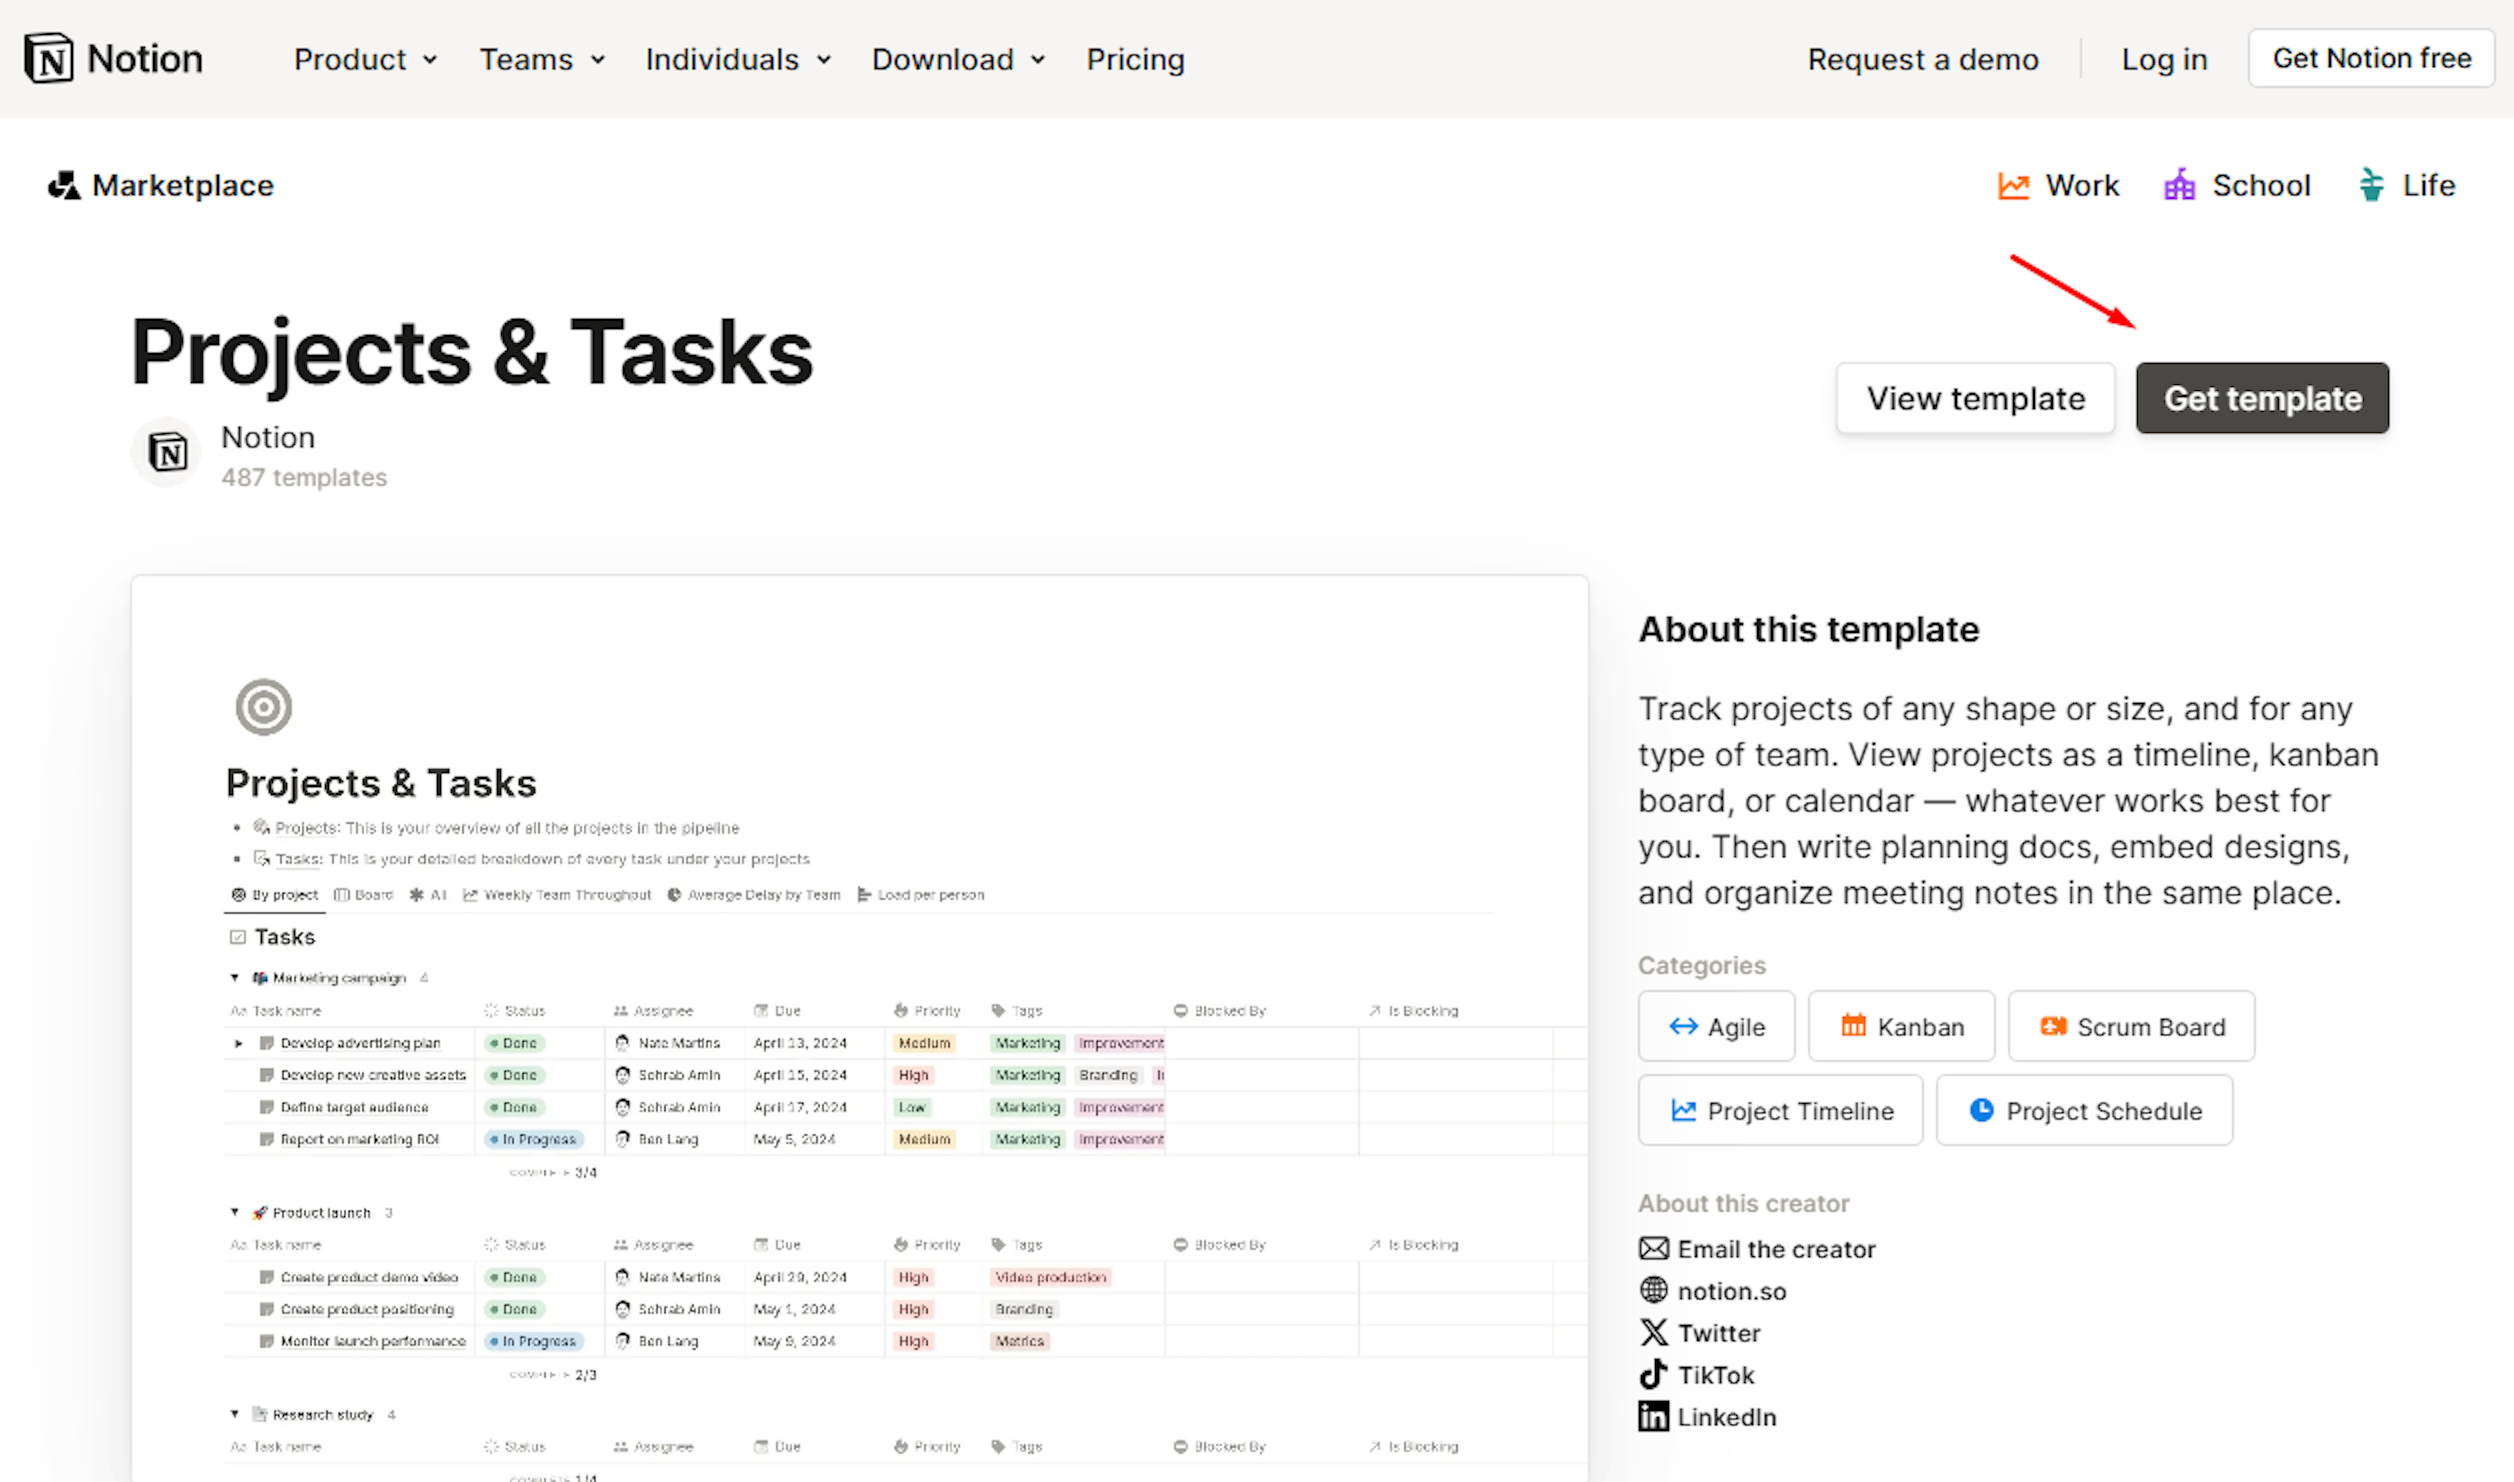Open the notion.so website link
The height and width of the screenshot is (1482, 2514).
click(x=1731, y=1290)
